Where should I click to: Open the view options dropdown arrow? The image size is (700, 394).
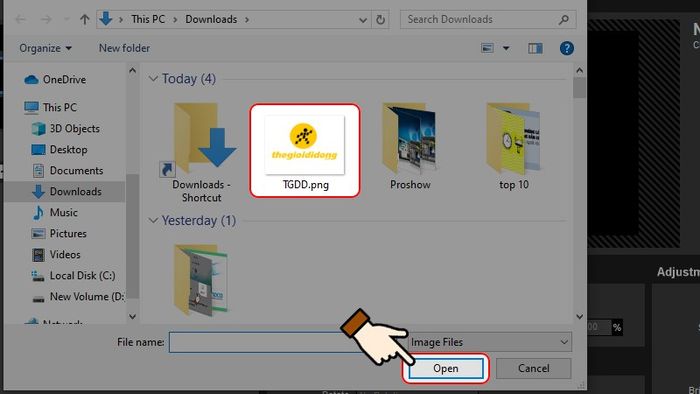[x=506, y=48]
